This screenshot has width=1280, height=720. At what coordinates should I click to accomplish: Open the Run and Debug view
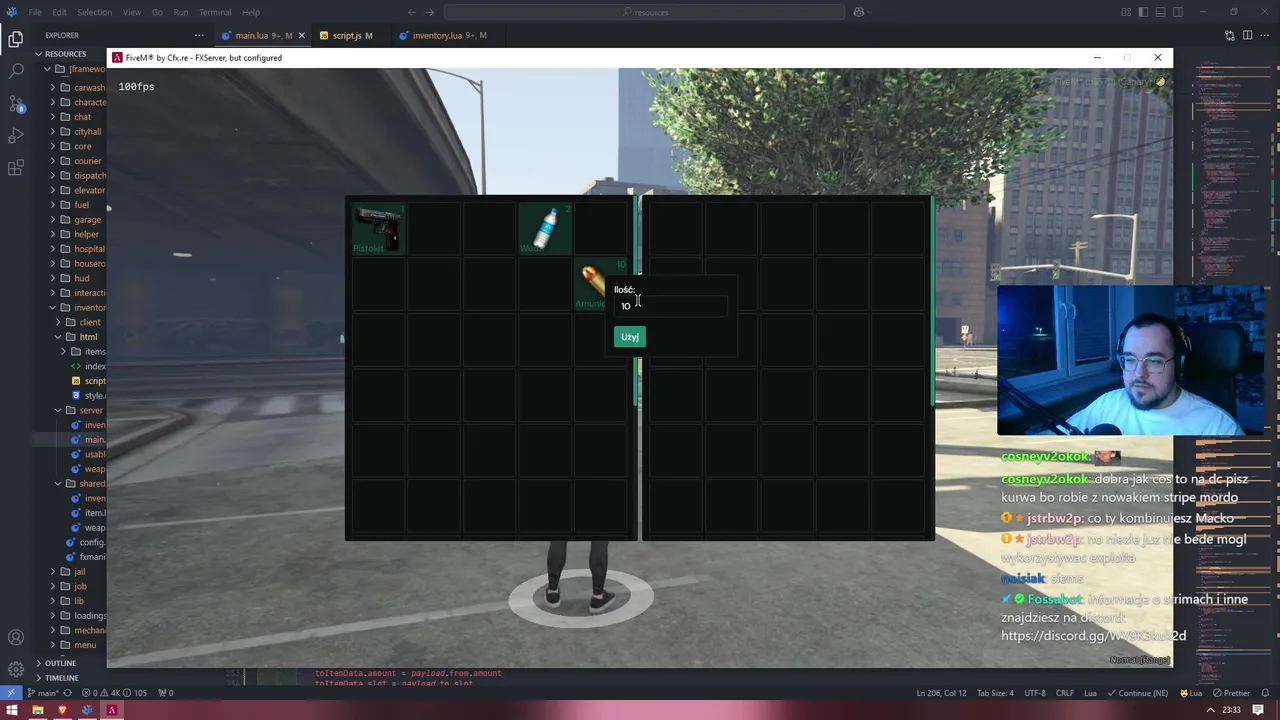coord(15,135)
